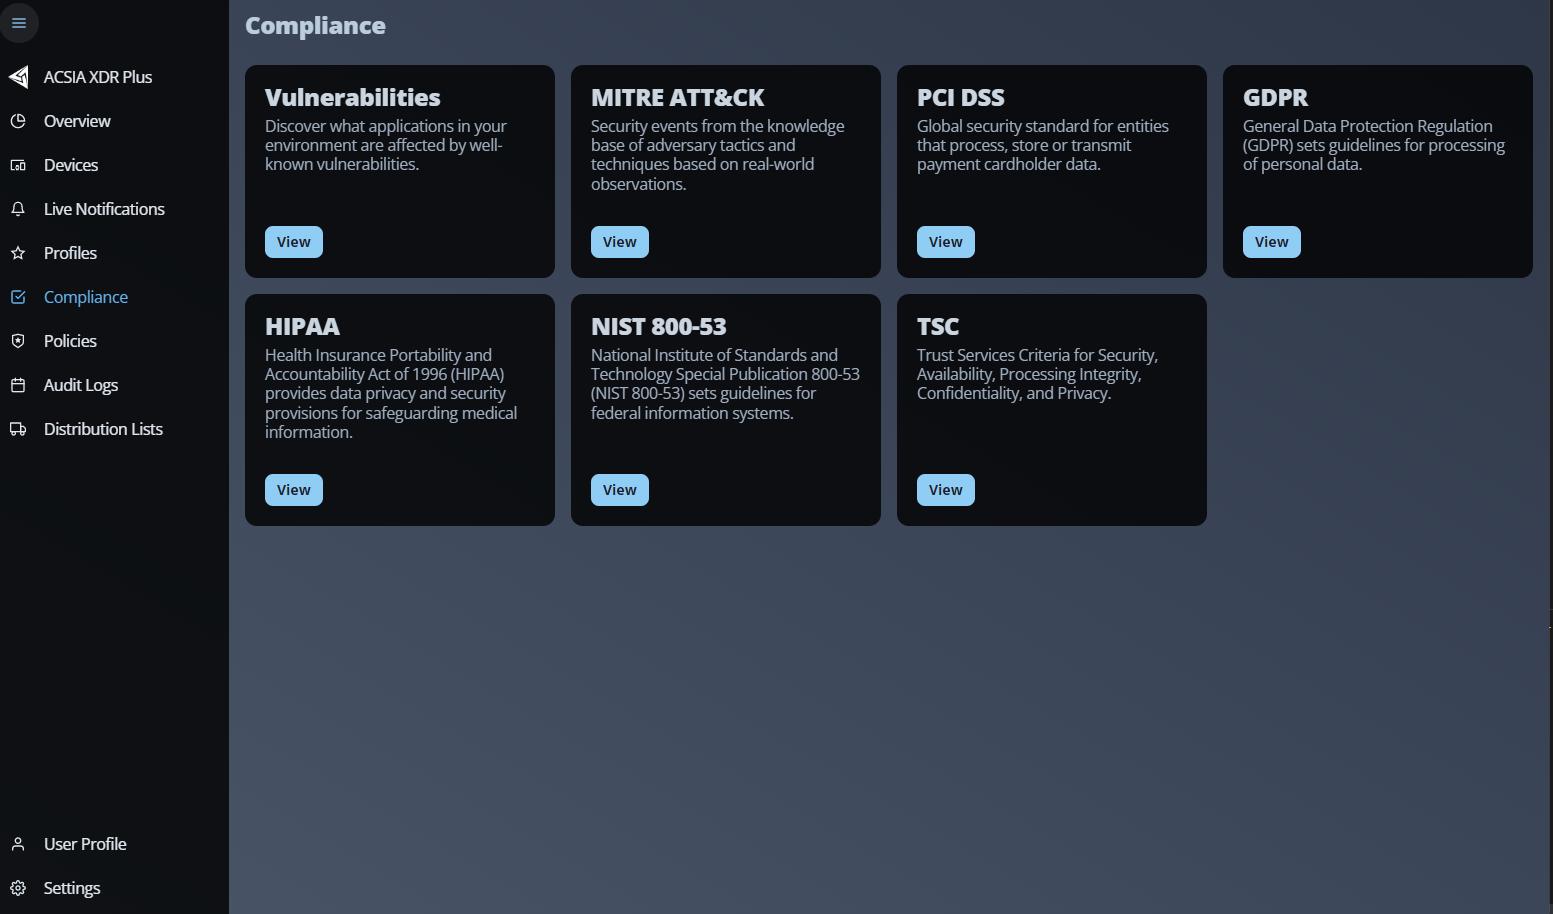Screen dimensions: 1553x914
Task: Click 'Global security standard for entities' text
Action: tap(1043, 145)
